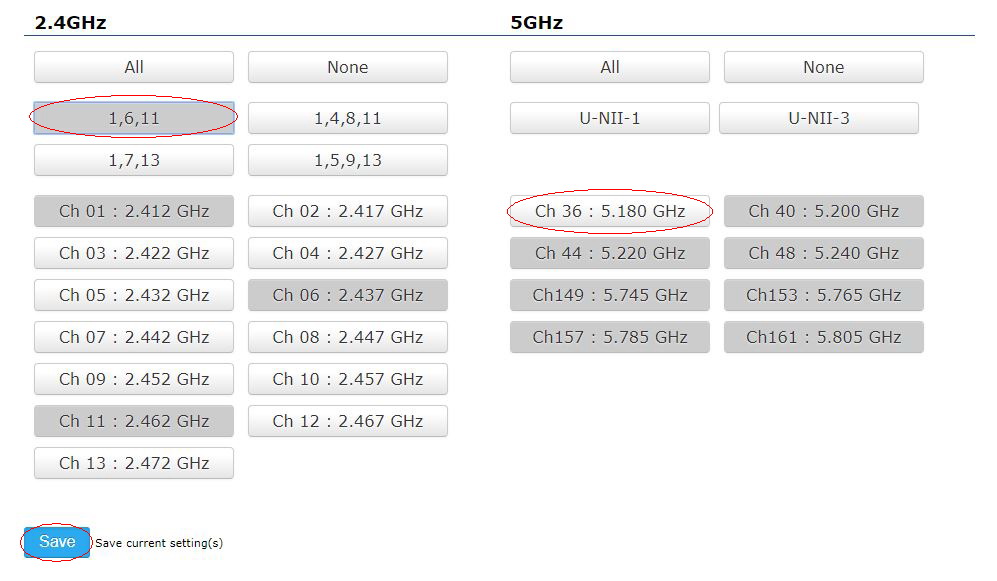Screen dimensions: 997x581
Task: Enable Ch 13 : 2.472 GHz
Action: [x=134, y=463]
